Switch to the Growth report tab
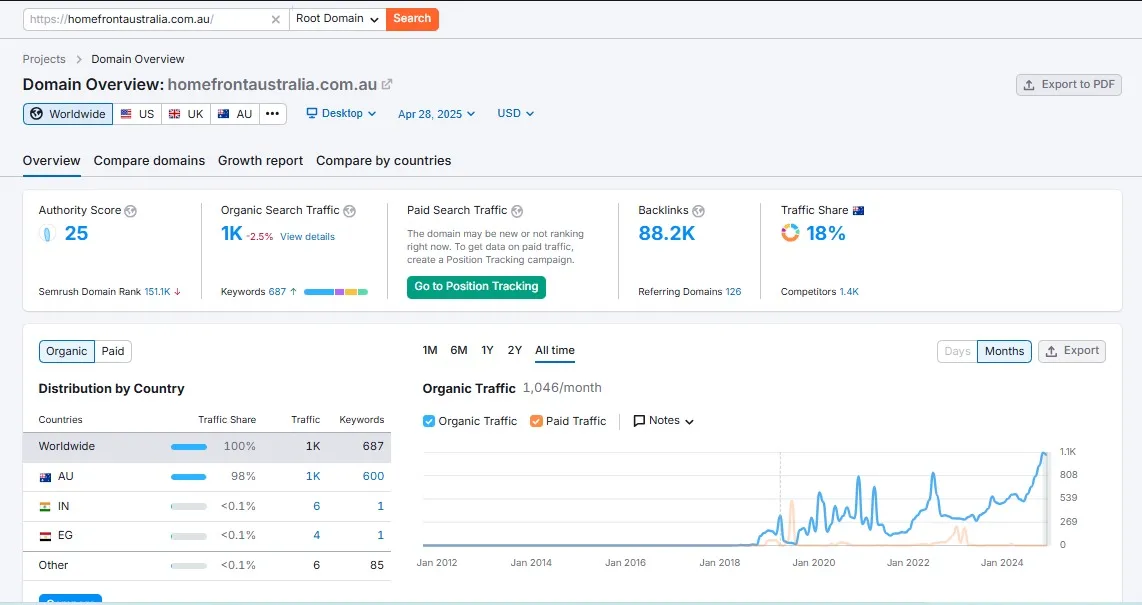This screenshot has width=1142, height=605. 260,161
